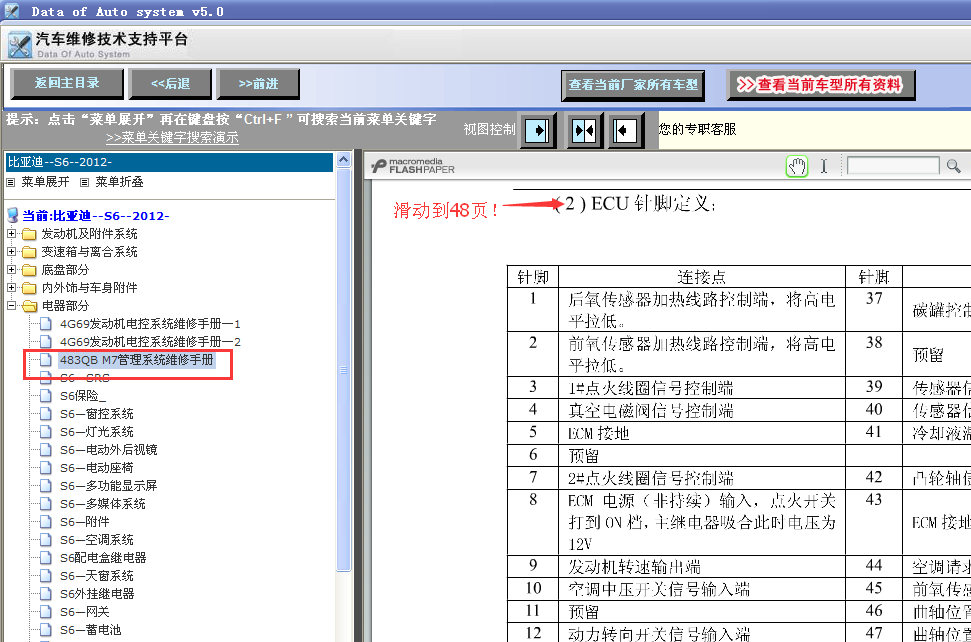Screen dimensions: 971x642
Task: Click folder icon of 内外饰与车身附件
Action: point(29,288)
